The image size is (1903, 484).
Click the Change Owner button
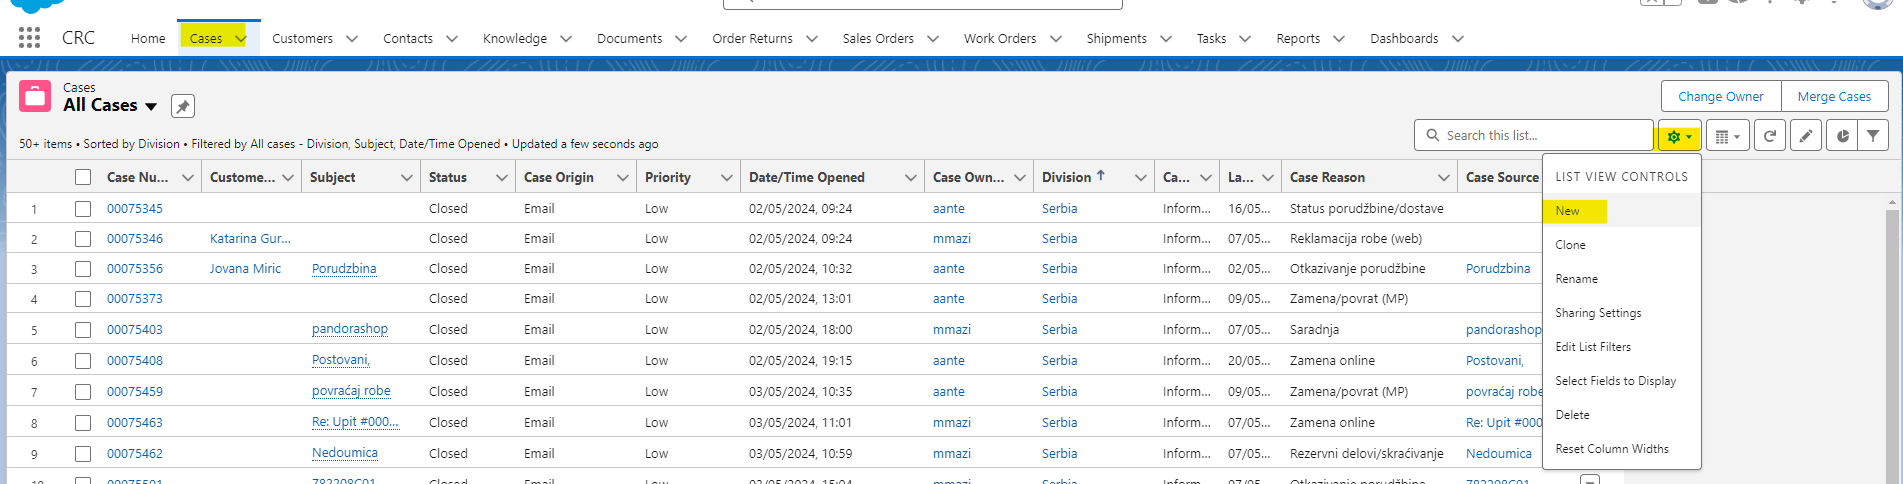[1720, 96]
